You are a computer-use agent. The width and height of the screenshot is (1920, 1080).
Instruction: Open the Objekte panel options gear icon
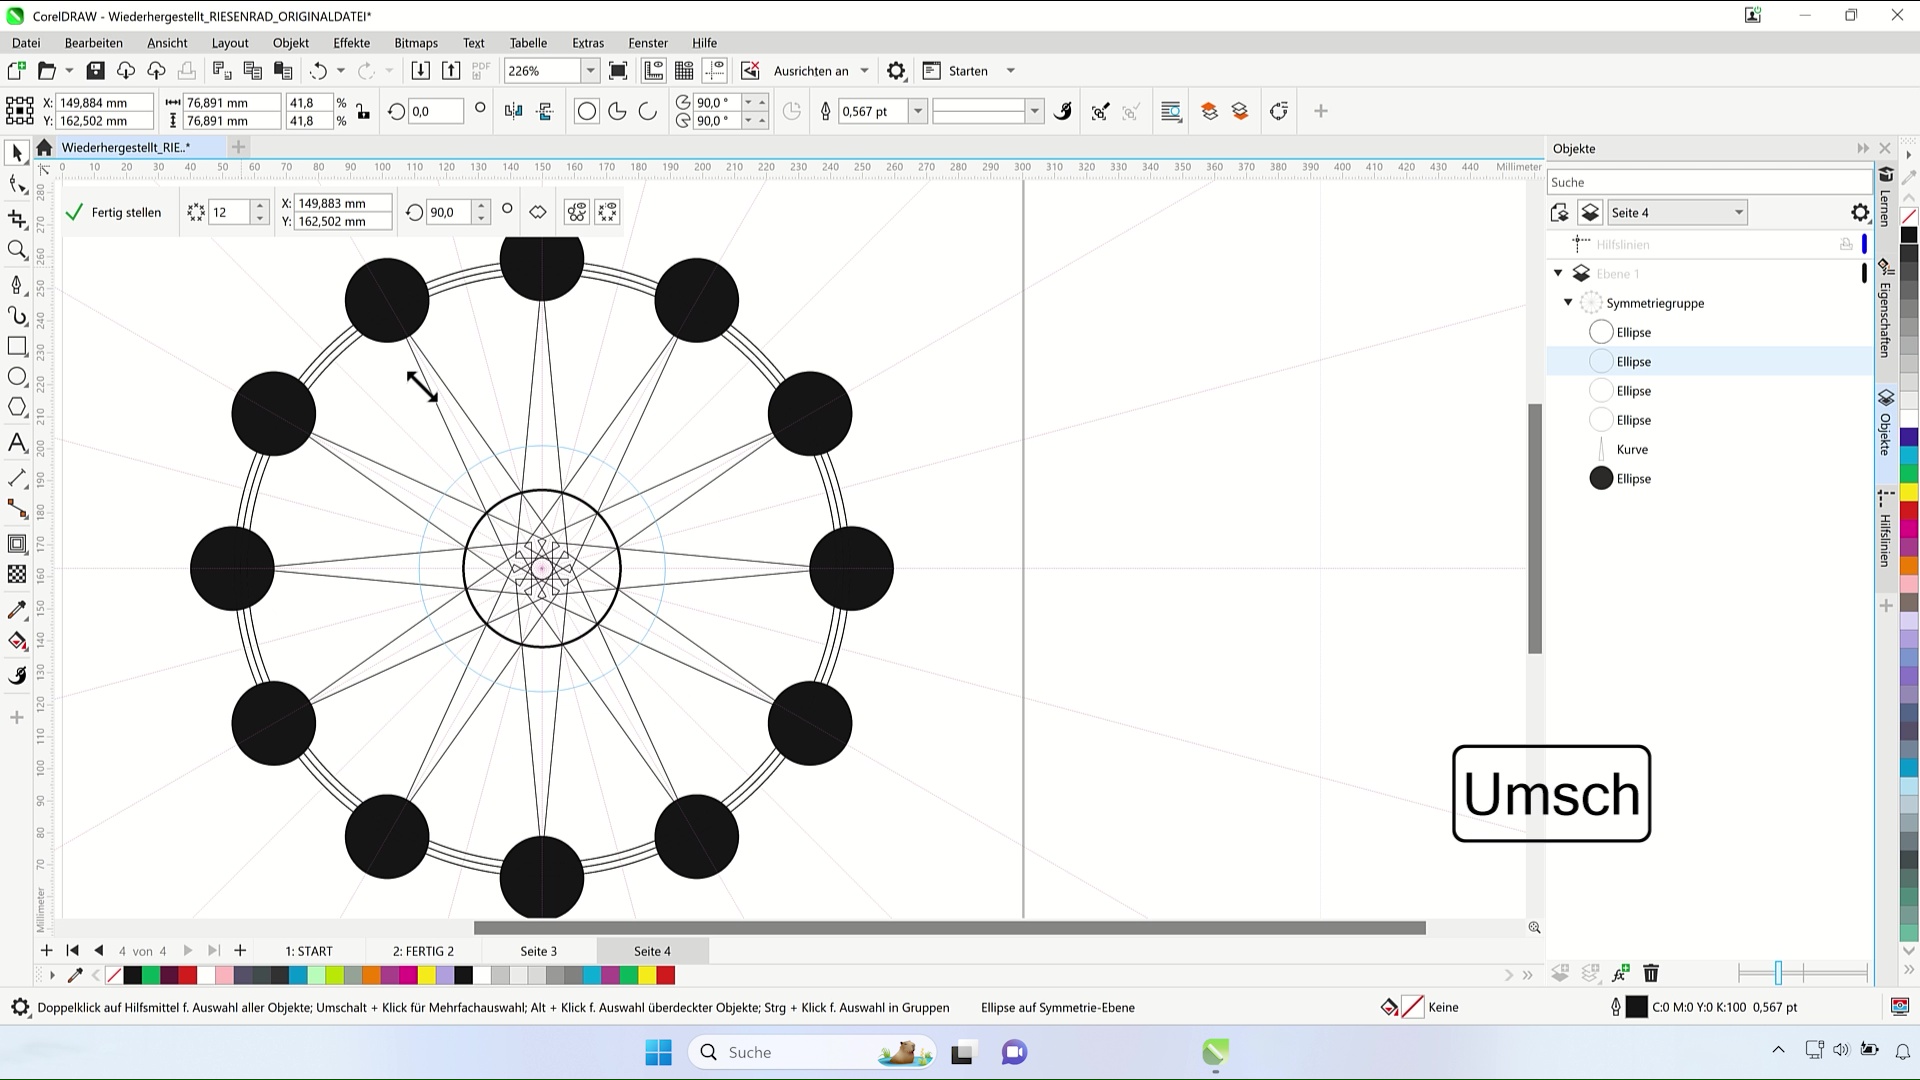point(1859,212)
